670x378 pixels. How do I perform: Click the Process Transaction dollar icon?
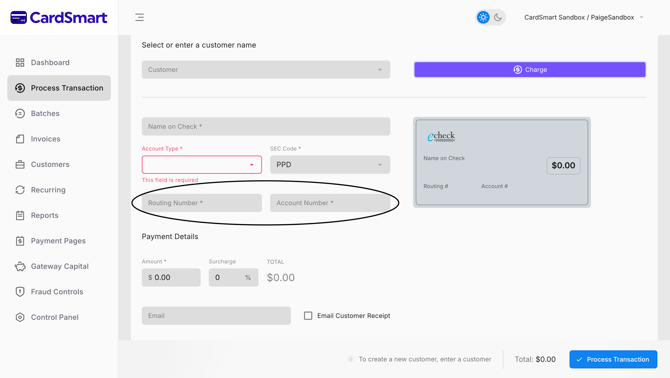[20, 88]
